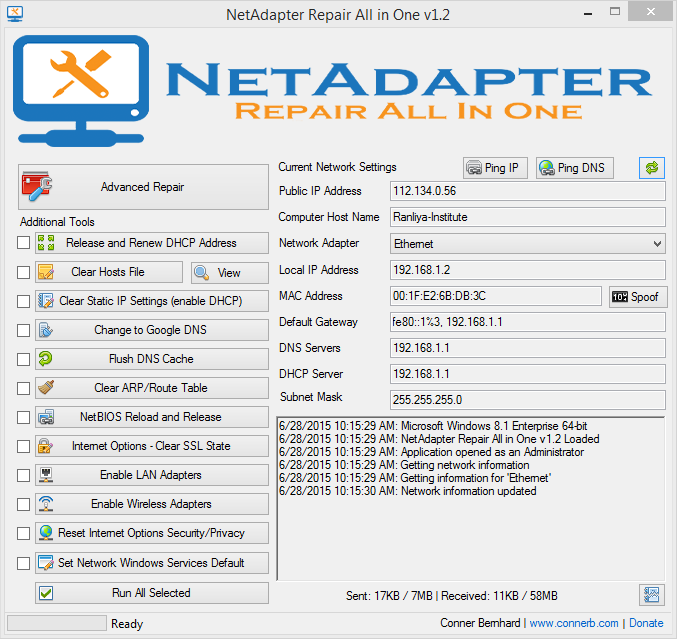677x639 pixels.
Task: Click the Flush DNS Cache button label
Action: tap(151, 359)
